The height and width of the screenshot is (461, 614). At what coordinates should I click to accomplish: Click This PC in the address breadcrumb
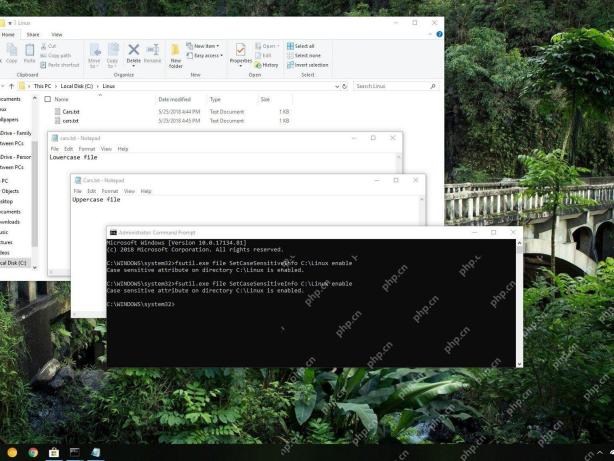(x=42, y=86)
